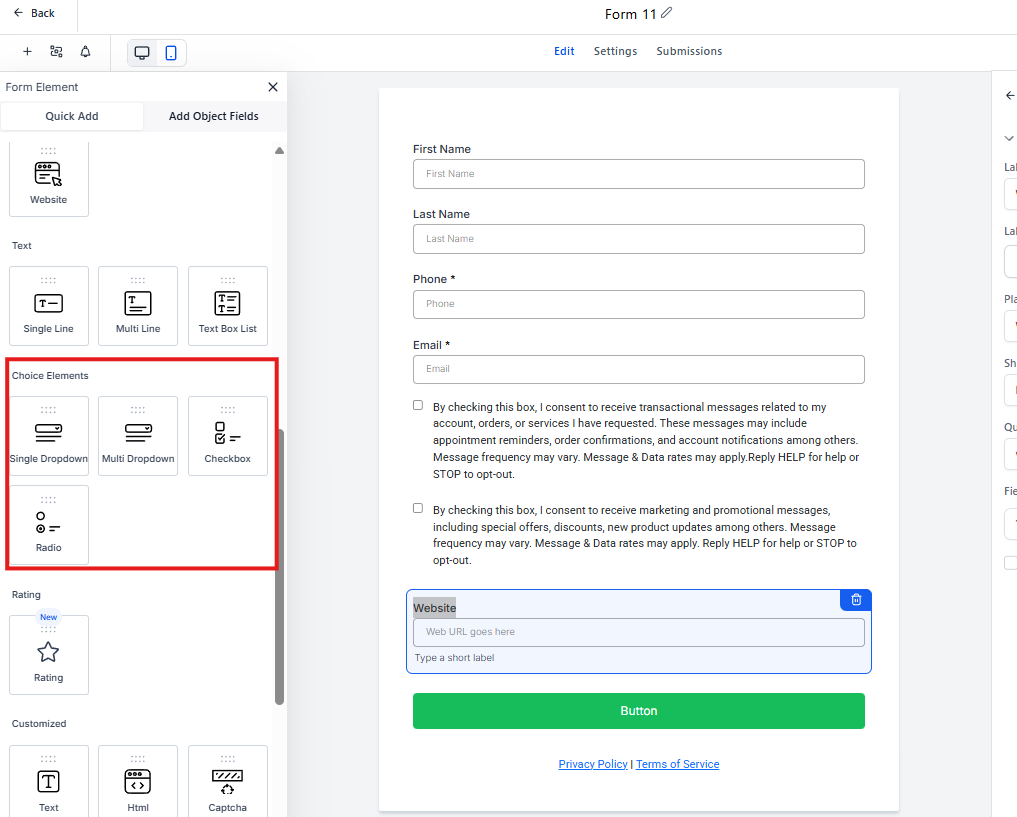The width and height of the screenshot is (1017, 817).
Task: Select the Text Box List element
Action: 227,306
